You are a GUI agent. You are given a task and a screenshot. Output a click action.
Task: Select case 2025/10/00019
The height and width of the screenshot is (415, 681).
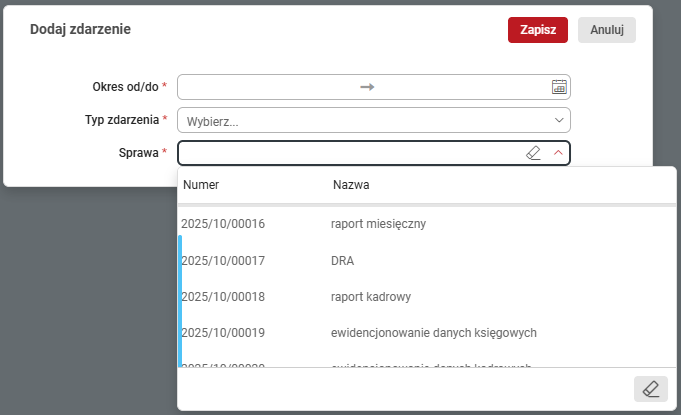(x=223, y=333)
